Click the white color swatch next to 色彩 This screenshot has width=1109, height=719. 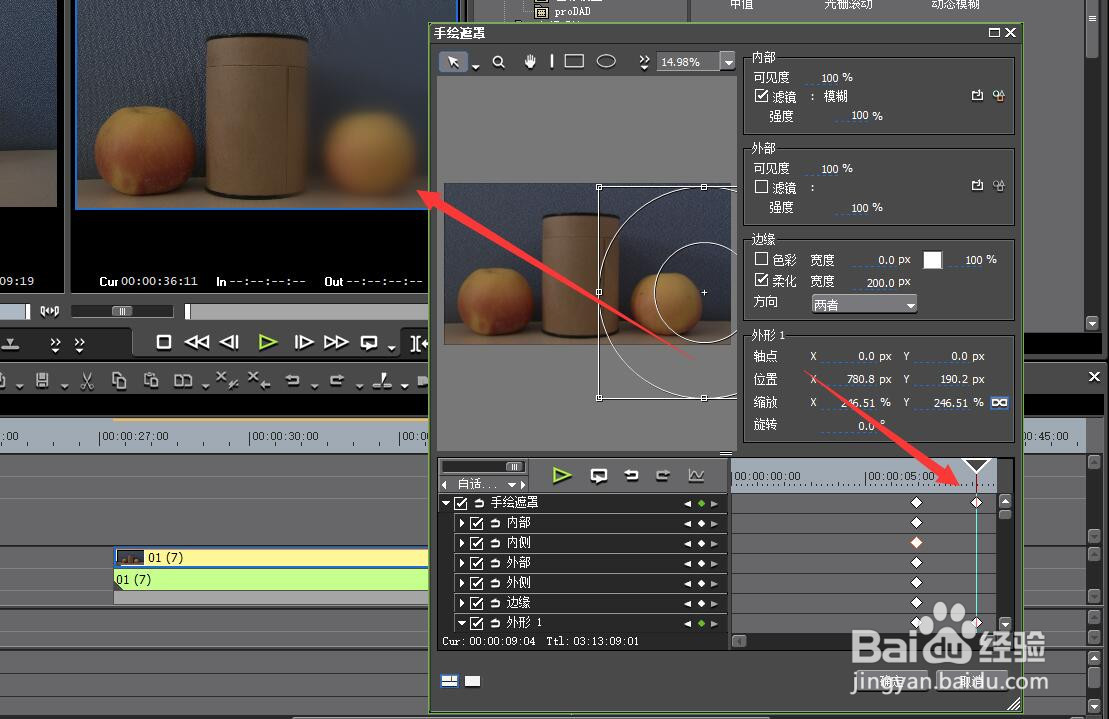click(x=932, y=259)
